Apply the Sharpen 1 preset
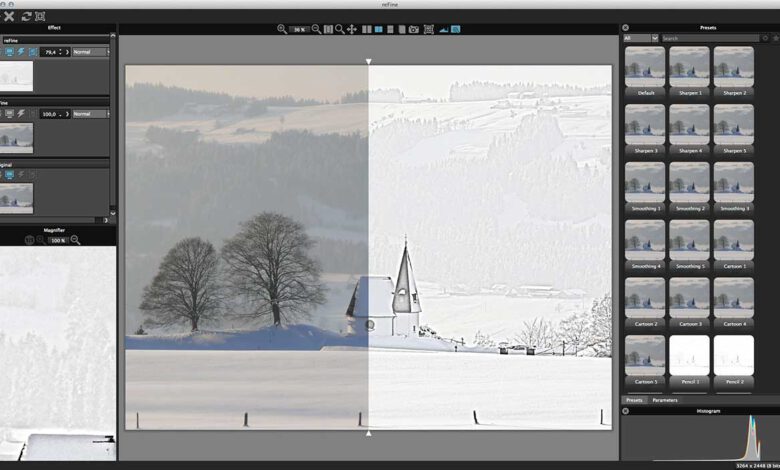 [689, 71]
